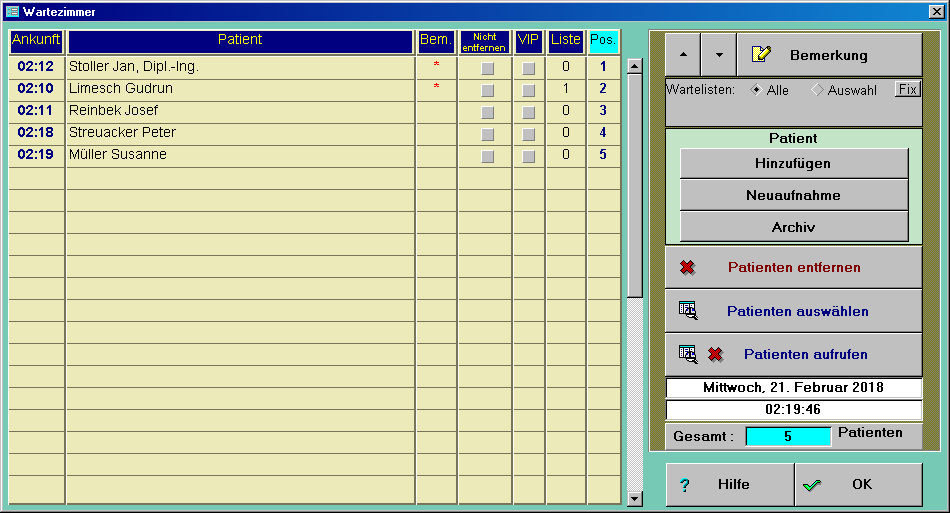Click the down arrow button beside Bemerkung
Image resolution: width=950 pixels, height=513 pixels.
(x=718, y=55)
